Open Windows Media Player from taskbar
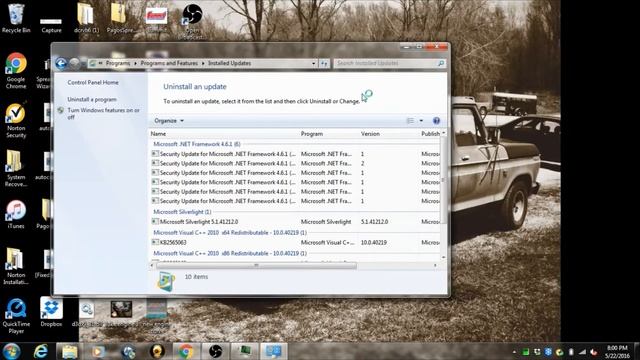Screen dimensions: 640x360 coord(98,351)
